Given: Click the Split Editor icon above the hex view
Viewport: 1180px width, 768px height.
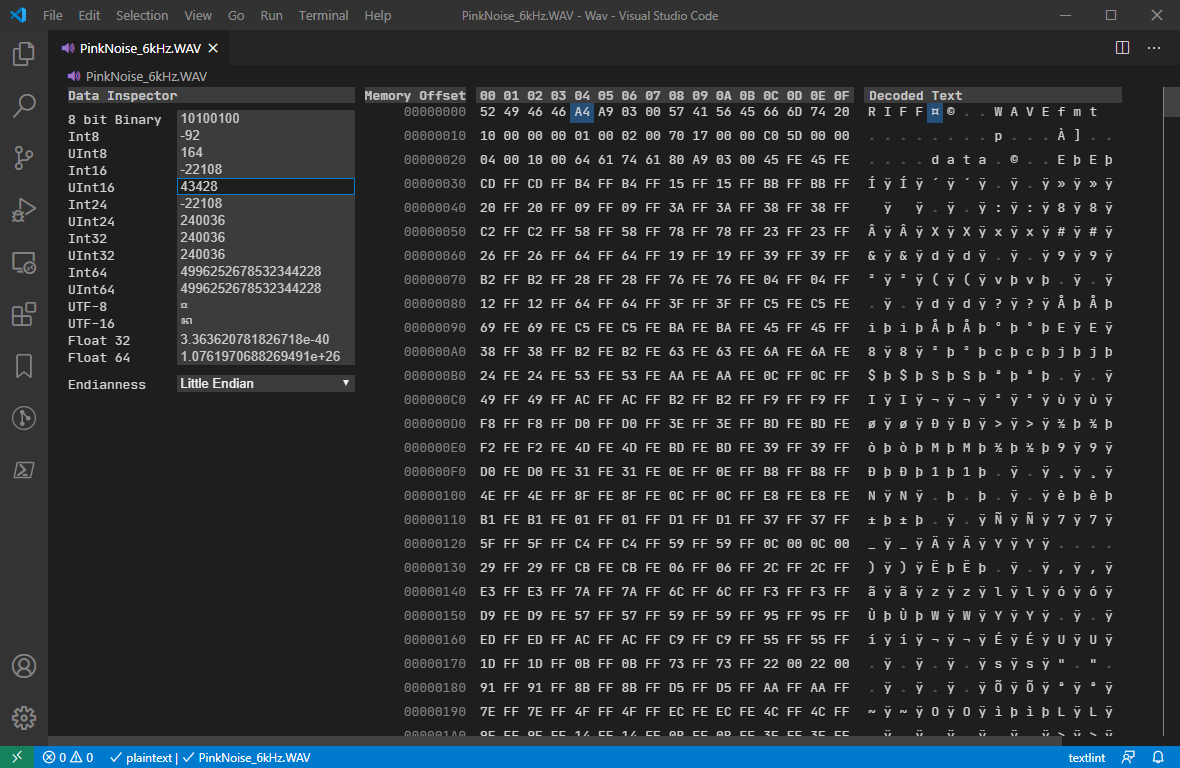Looking at the screenshot, I should point(1120,47).
